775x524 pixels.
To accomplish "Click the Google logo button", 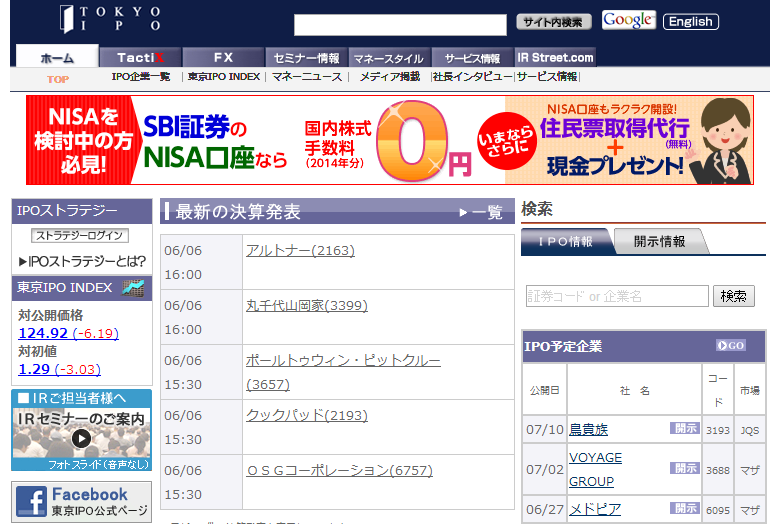I will pos(628,20).
